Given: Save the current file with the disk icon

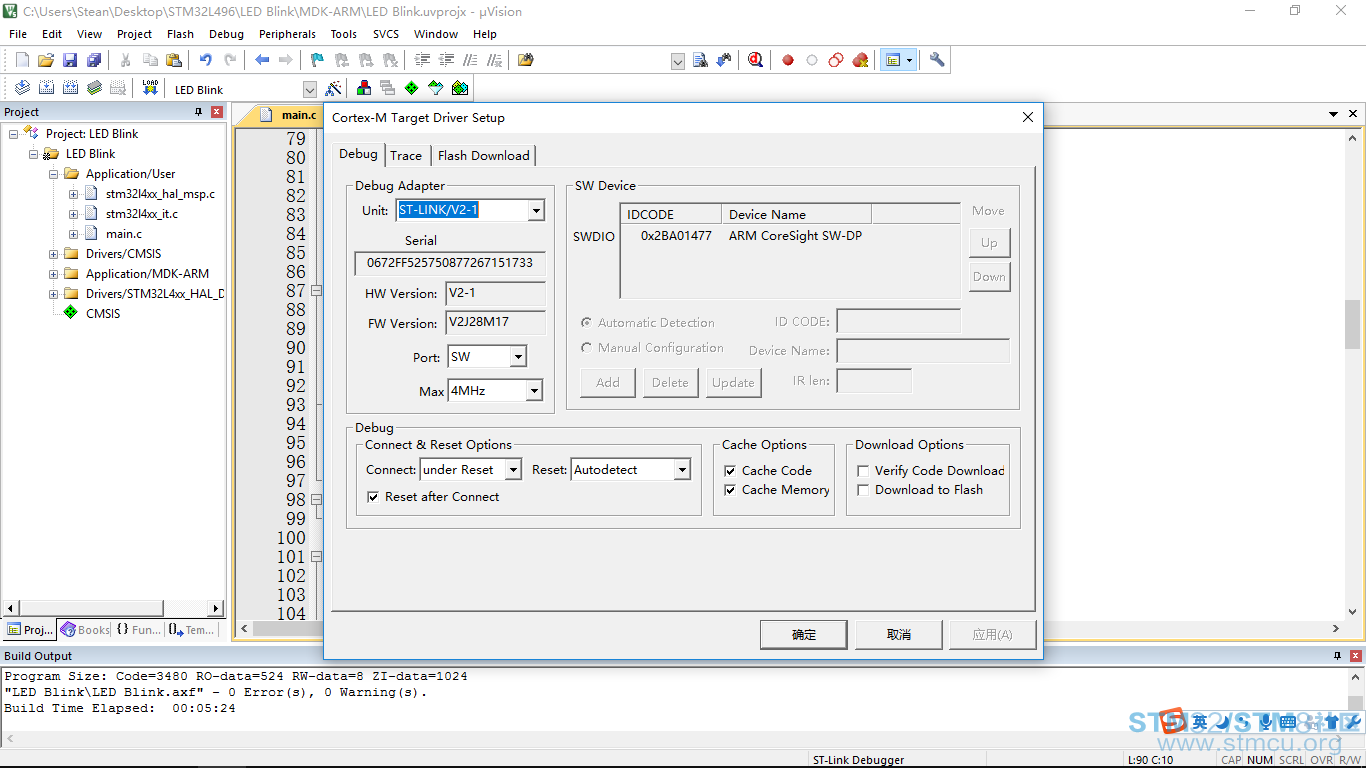Looking at the screenshot, I should click(x=70, y=60).
